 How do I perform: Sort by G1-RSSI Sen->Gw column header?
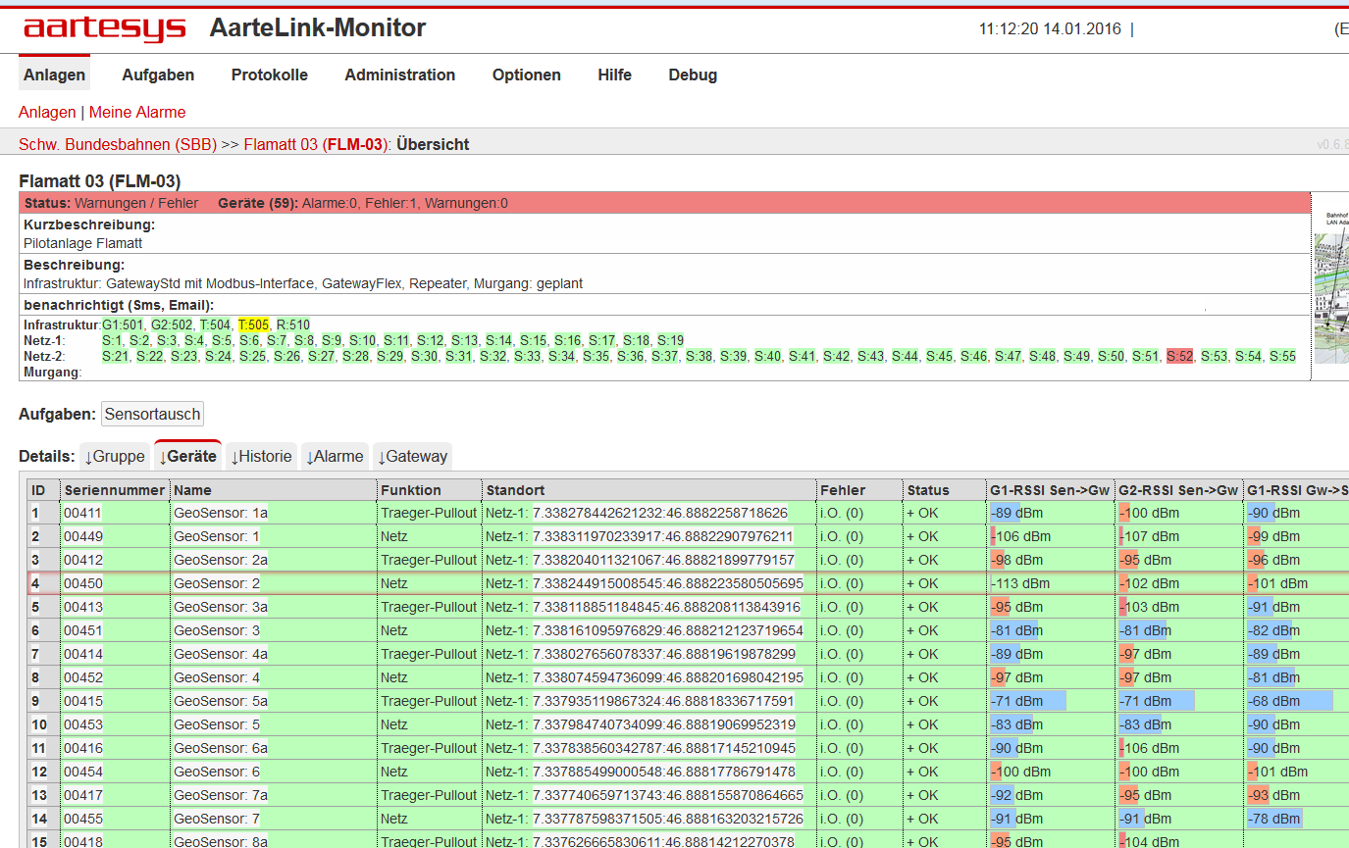point(1050,490)
